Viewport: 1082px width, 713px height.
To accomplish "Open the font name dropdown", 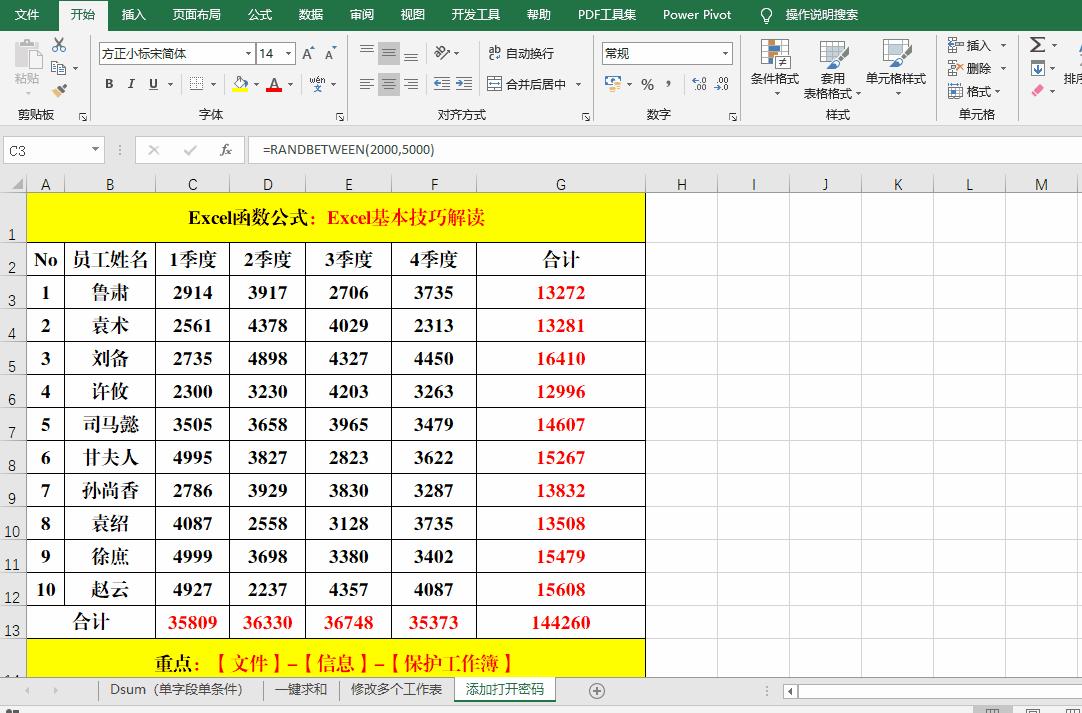I will tap(247, 52).
